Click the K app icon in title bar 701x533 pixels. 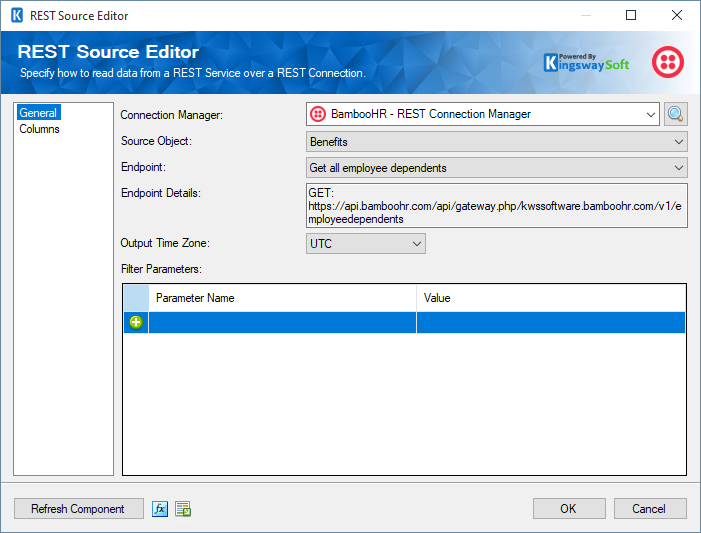coord(17,15)
